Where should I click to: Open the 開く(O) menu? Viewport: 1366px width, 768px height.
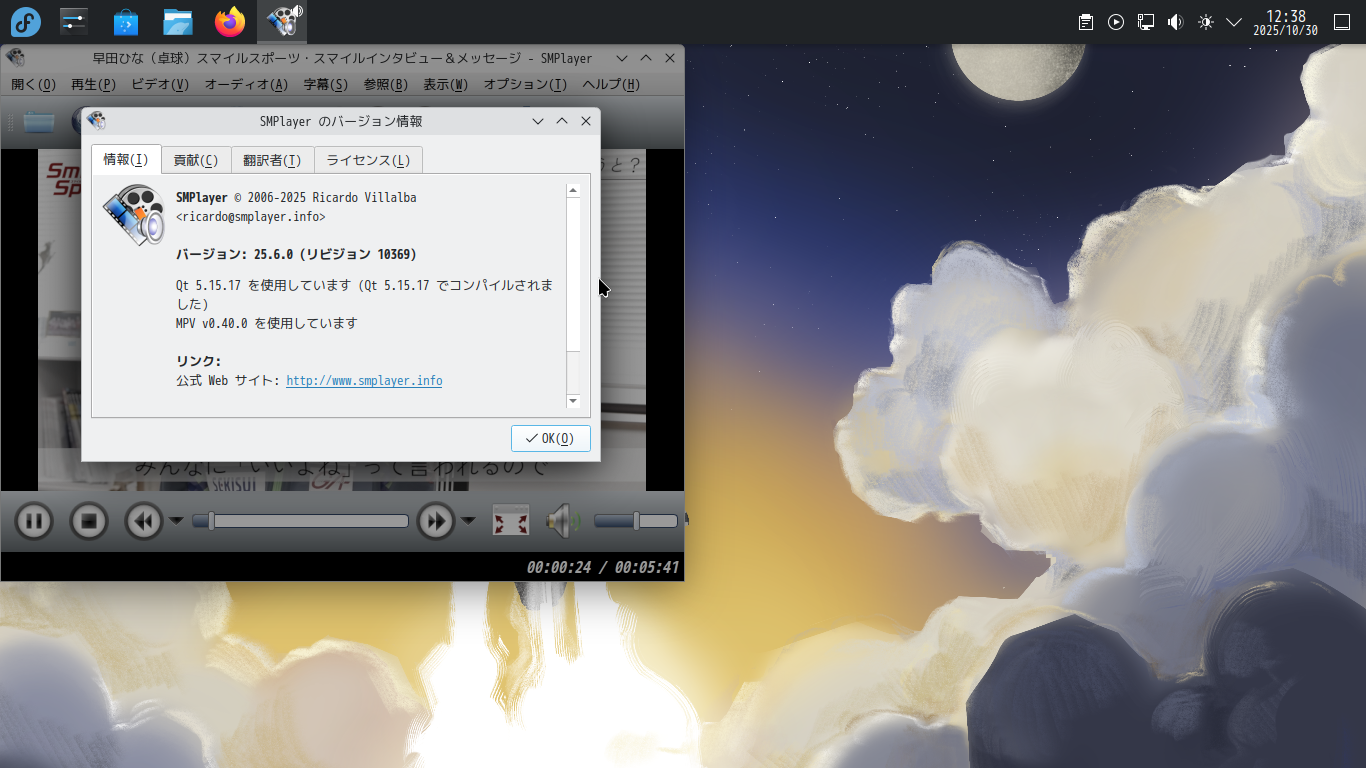click(33, 85)
